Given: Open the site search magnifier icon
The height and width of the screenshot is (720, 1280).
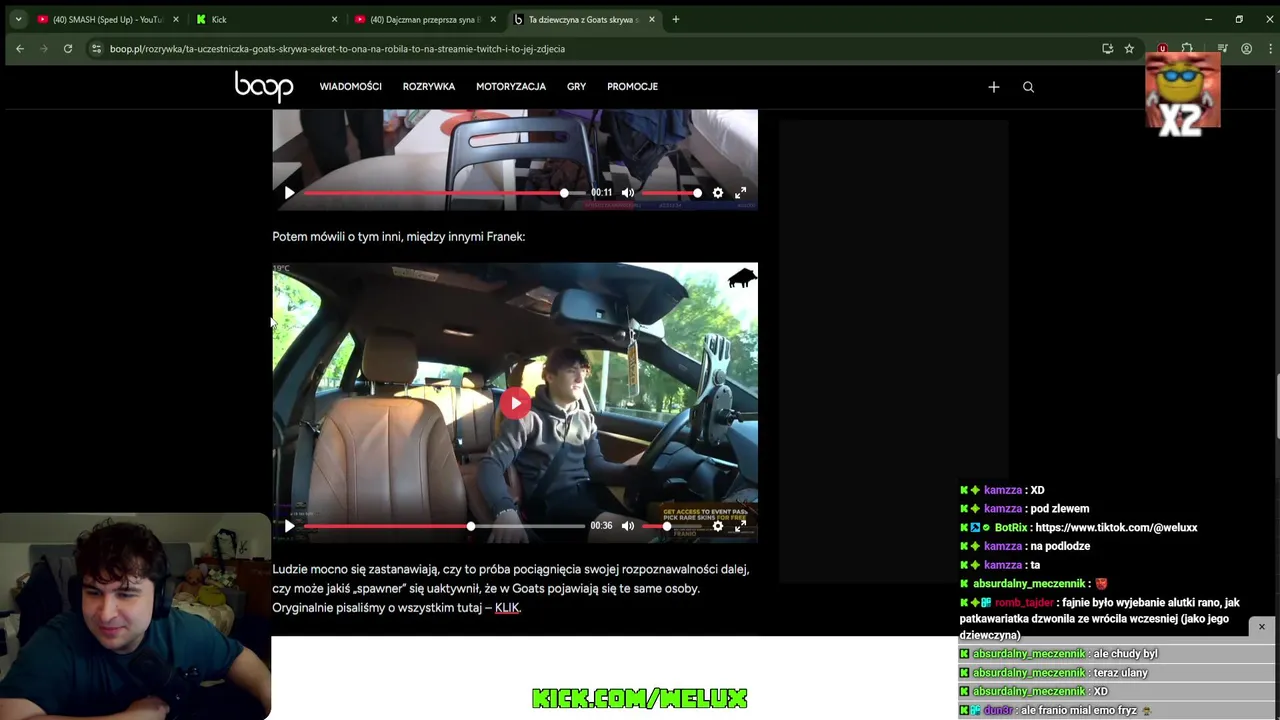Looking at the screenshot, I should tap(1028, 87).
